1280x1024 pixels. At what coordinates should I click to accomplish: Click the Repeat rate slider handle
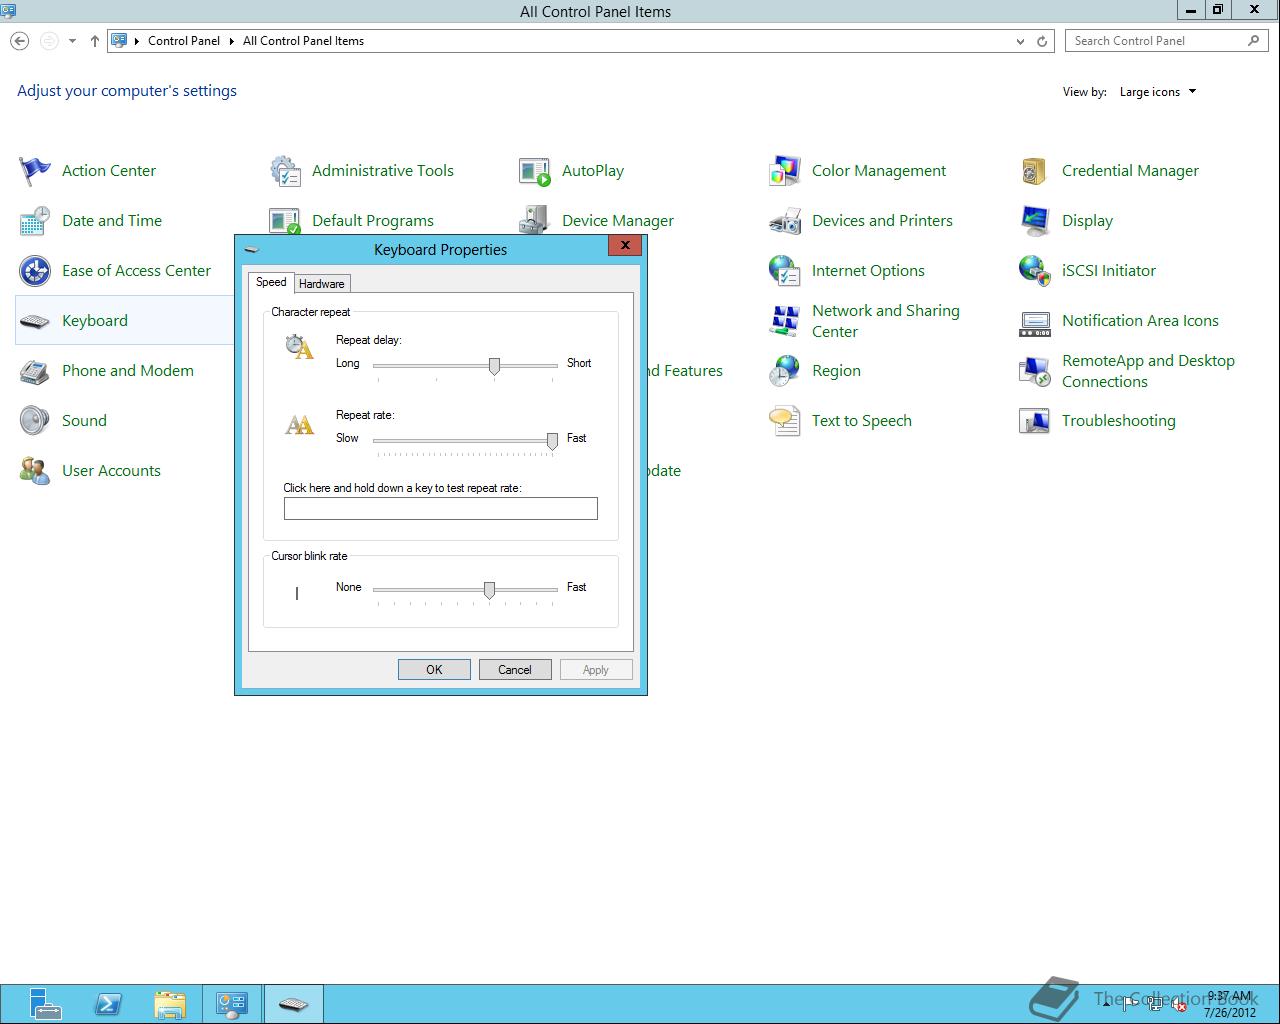pos(552,442)
